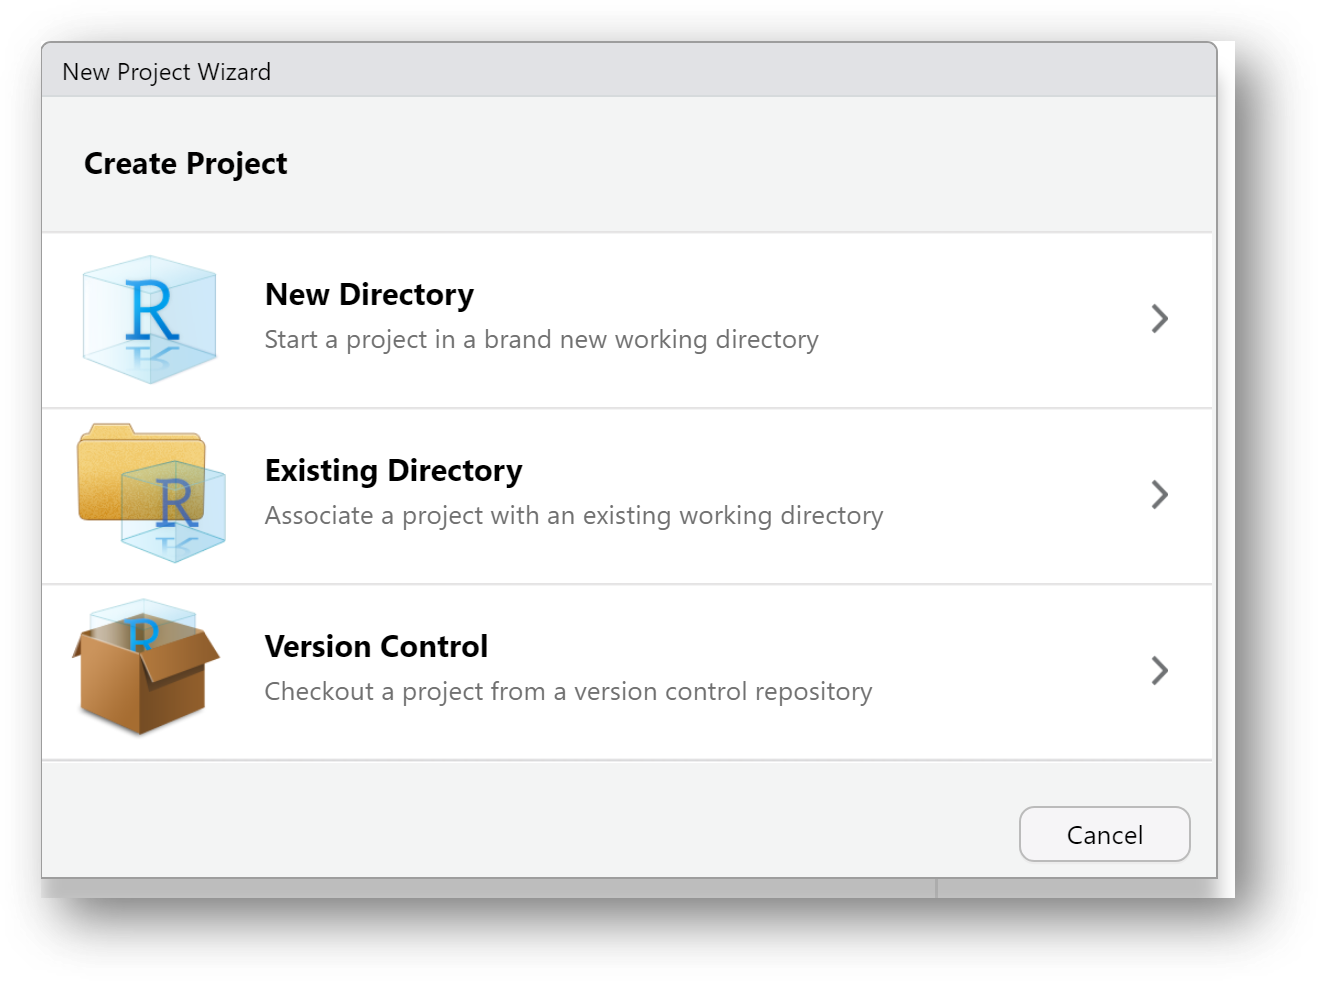
Task: Click "Checkout a project from a version control repository"
Action: [568, 692]
